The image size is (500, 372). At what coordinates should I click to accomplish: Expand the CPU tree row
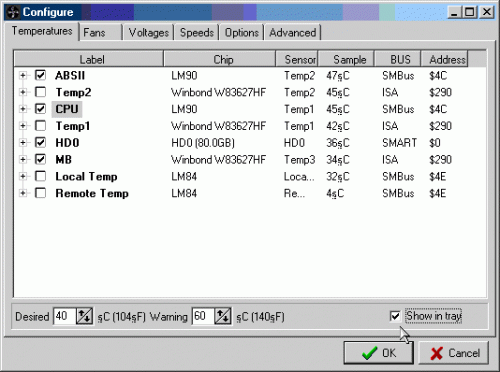23,109
